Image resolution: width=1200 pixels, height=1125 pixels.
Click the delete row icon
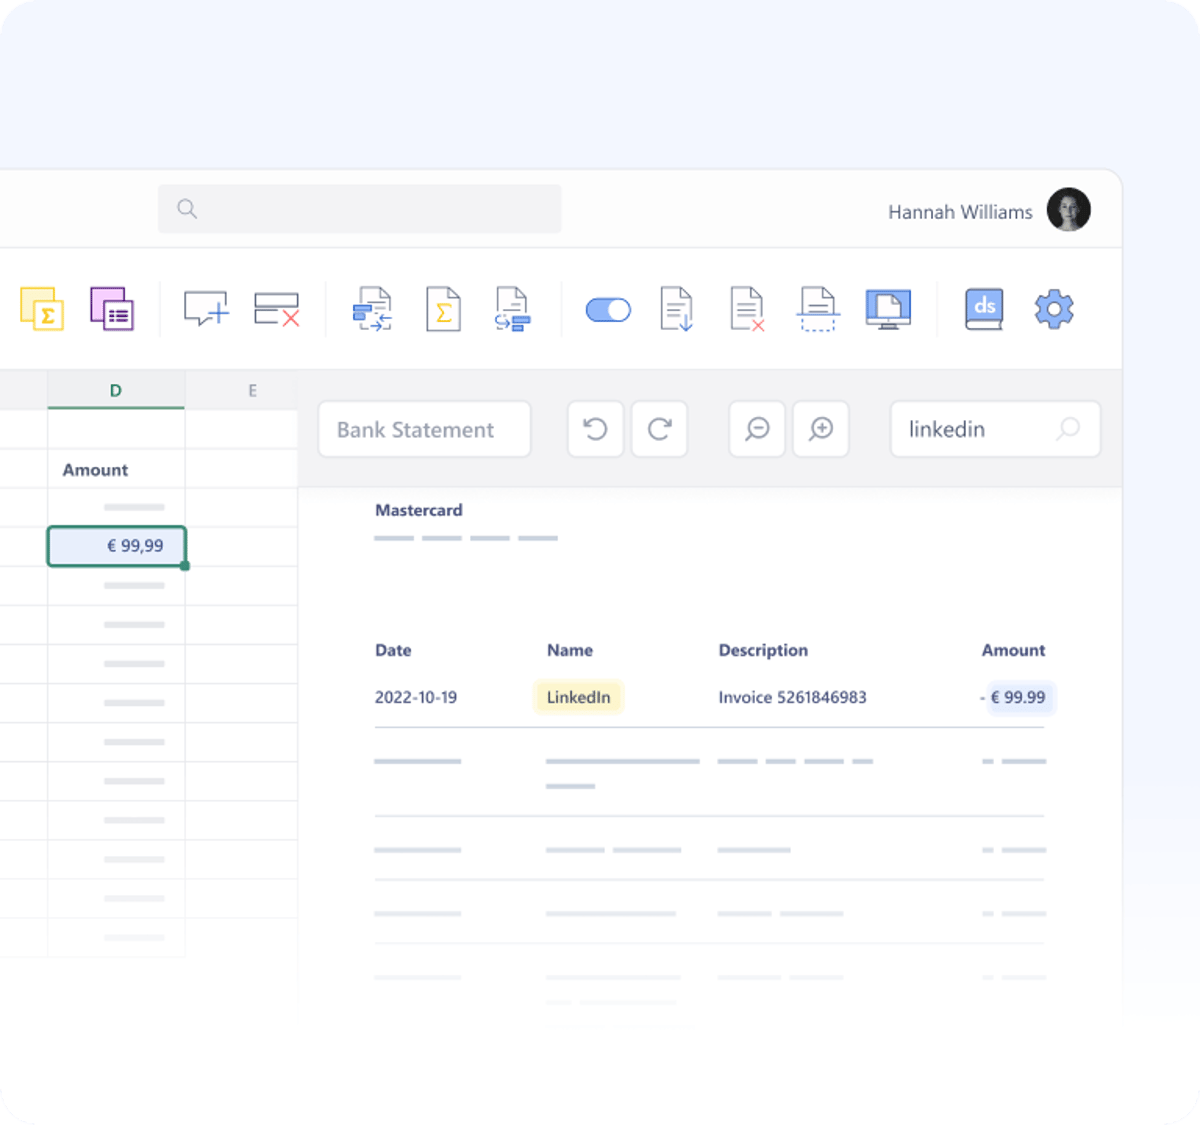[277, 309]
